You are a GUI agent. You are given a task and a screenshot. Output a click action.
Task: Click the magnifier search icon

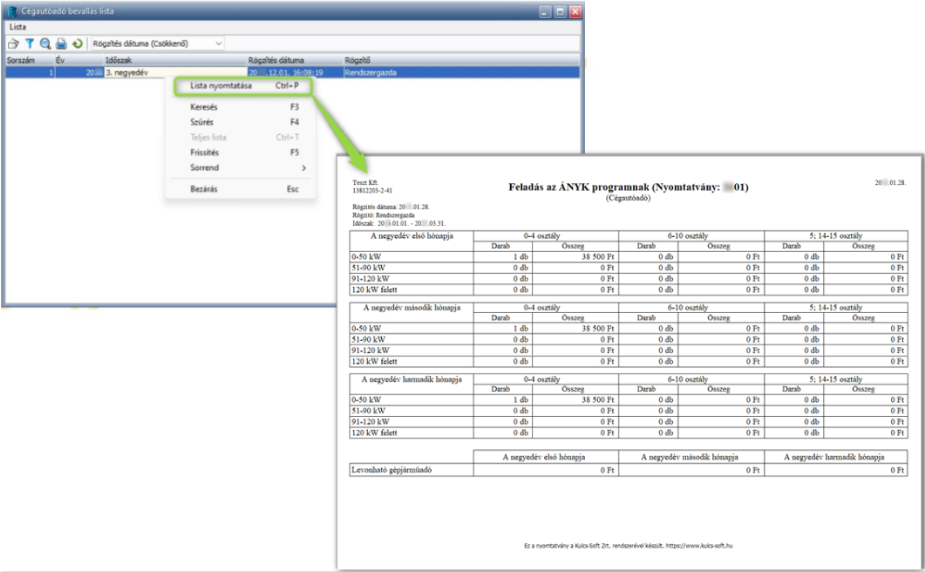(x=45, y=44)
